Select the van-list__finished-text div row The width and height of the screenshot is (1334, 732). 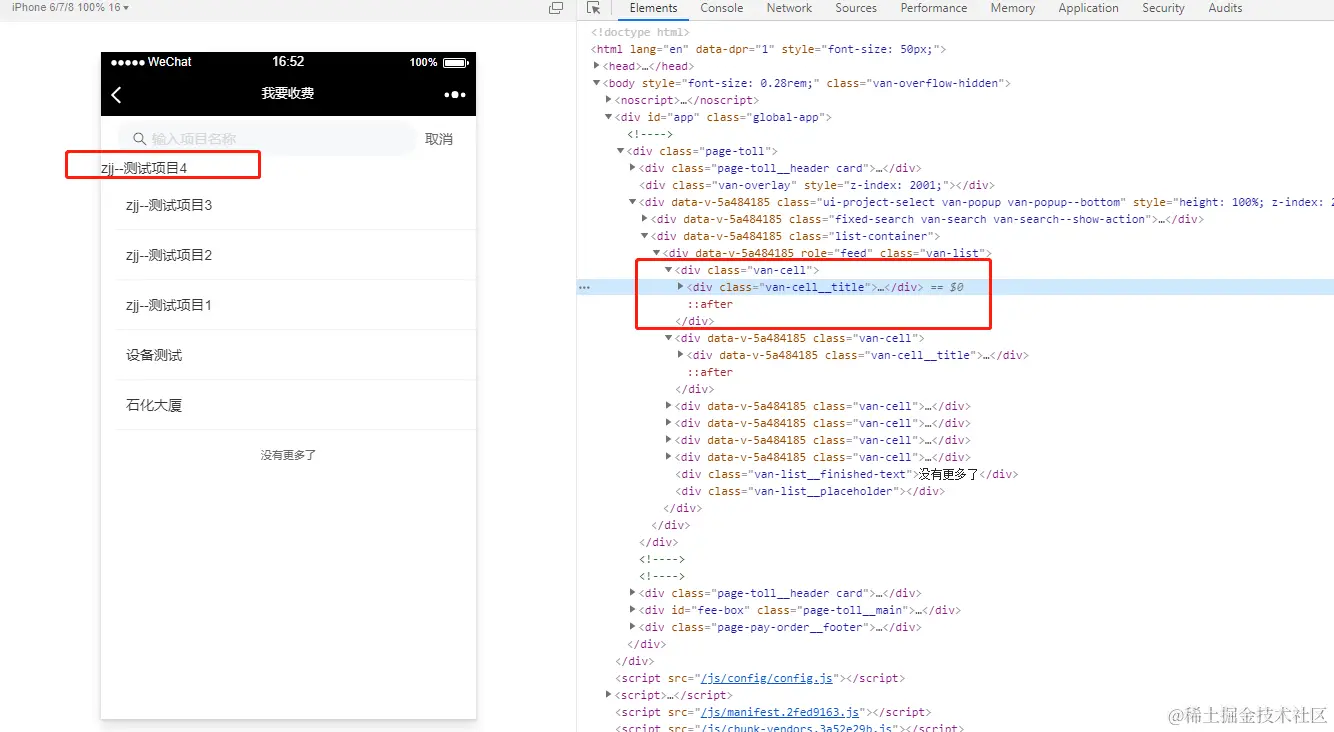point(847,474)
